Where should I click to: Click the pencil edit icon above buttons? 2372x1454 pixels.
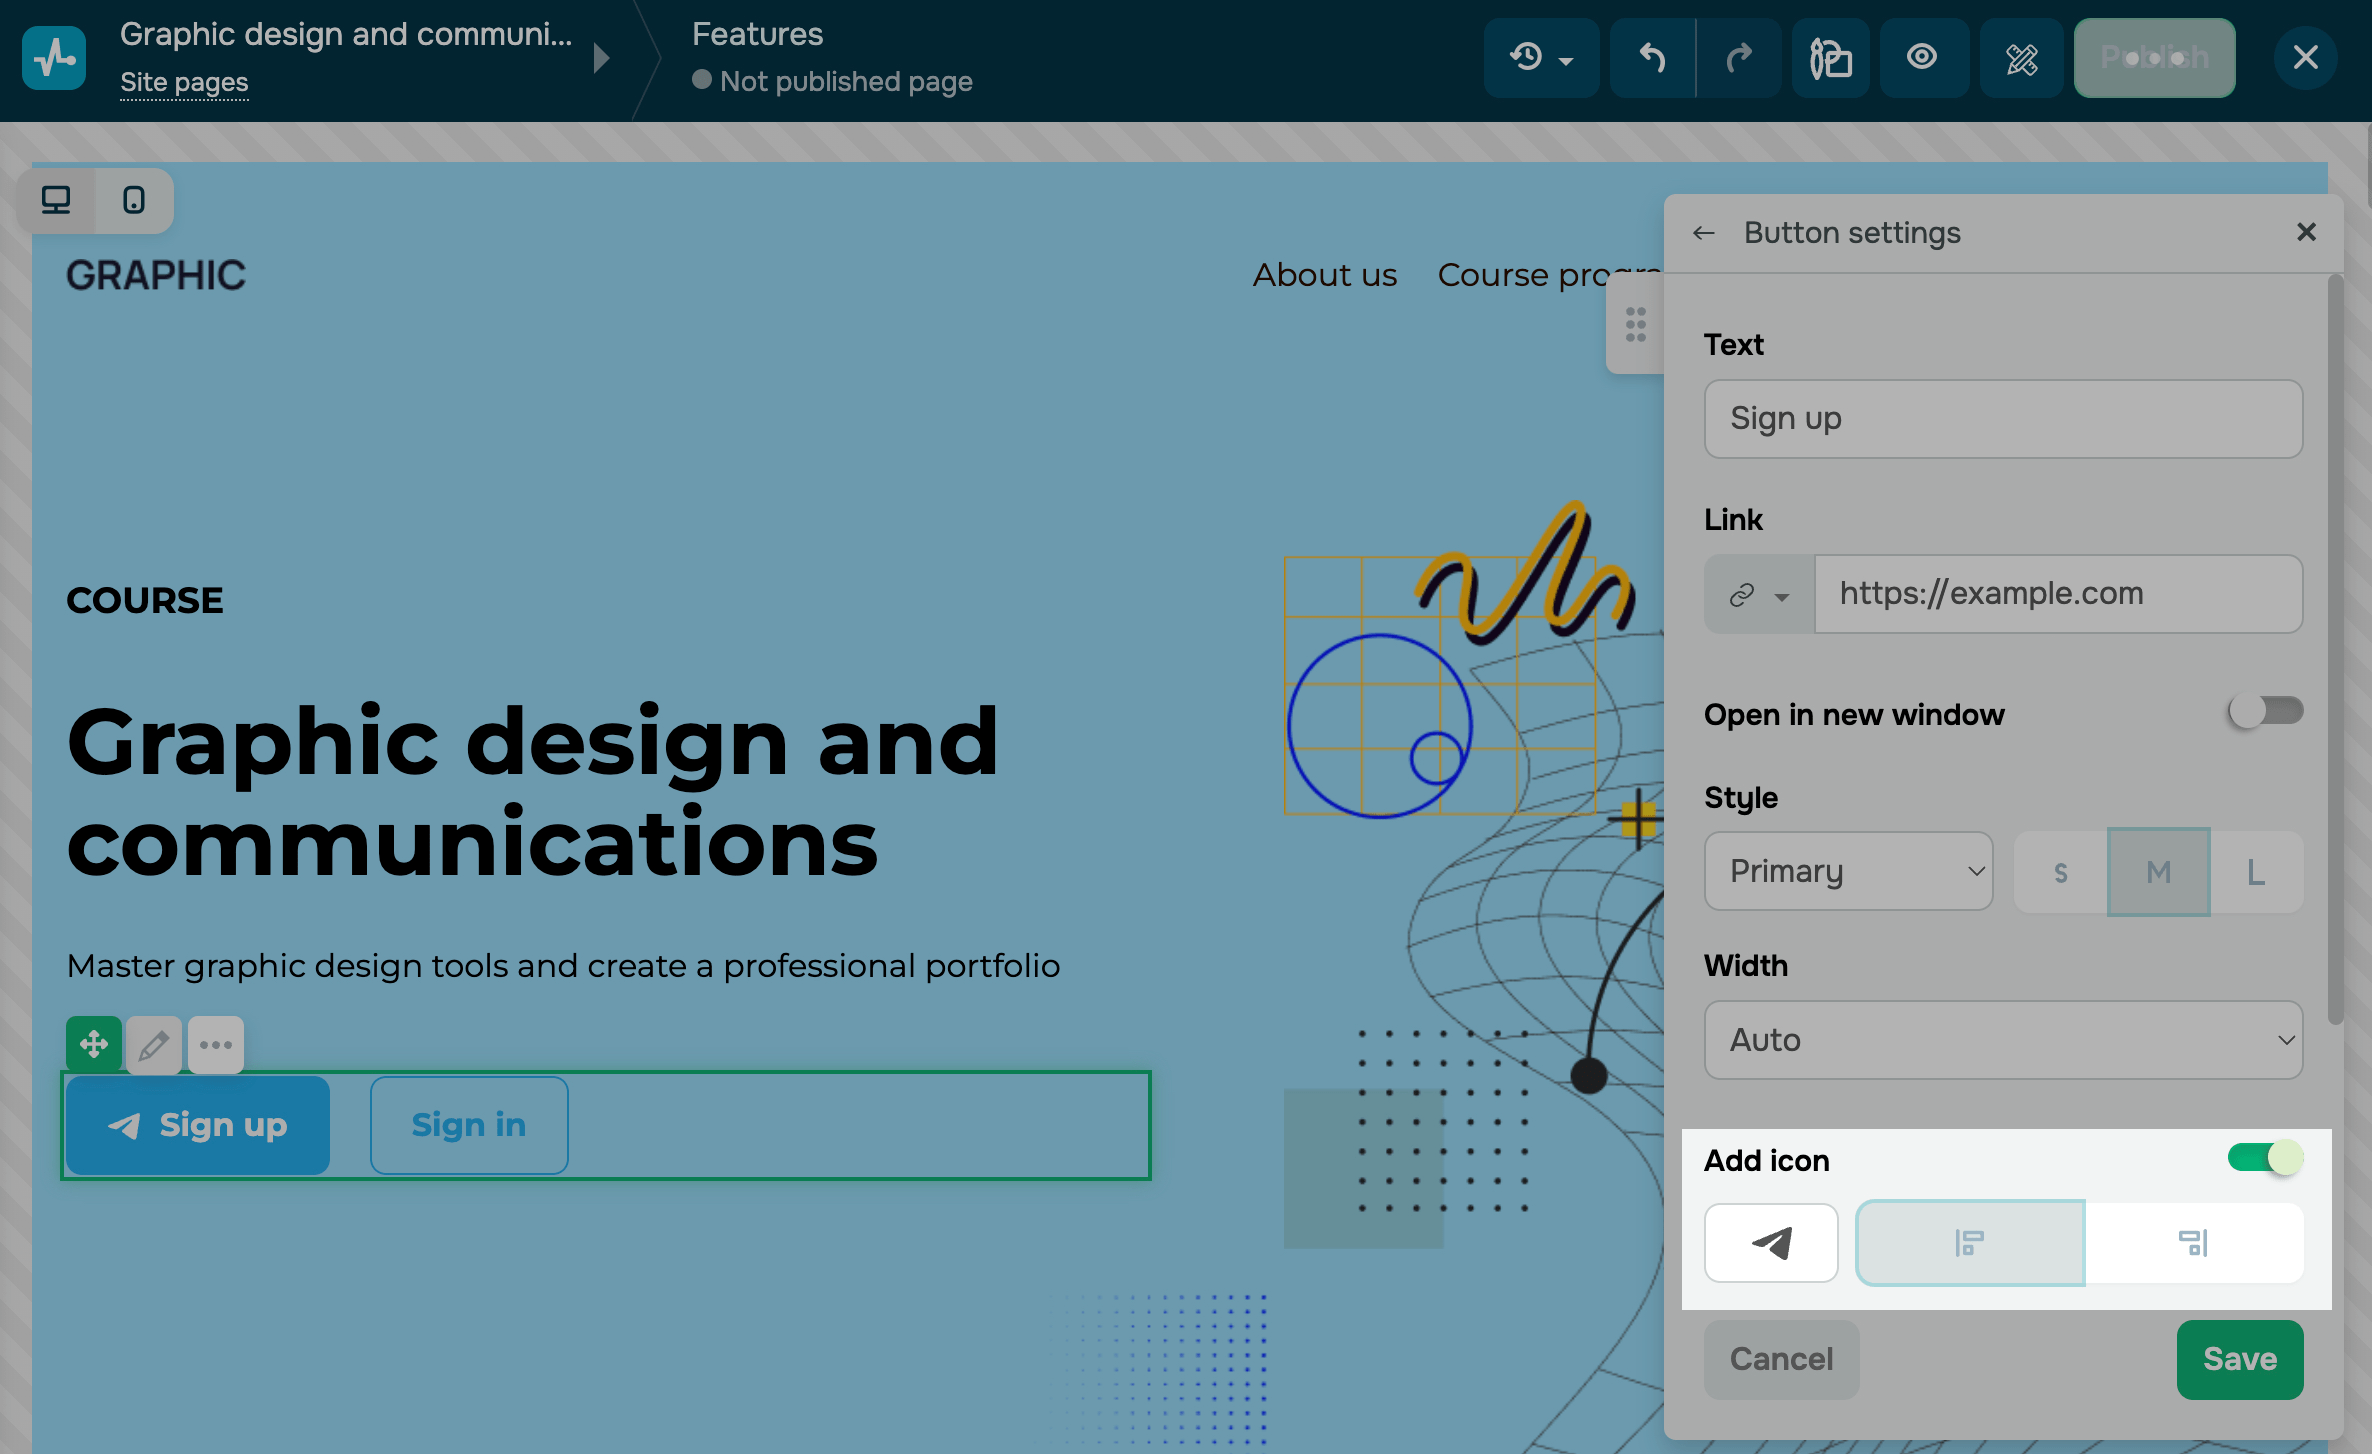coord(153,1045)
